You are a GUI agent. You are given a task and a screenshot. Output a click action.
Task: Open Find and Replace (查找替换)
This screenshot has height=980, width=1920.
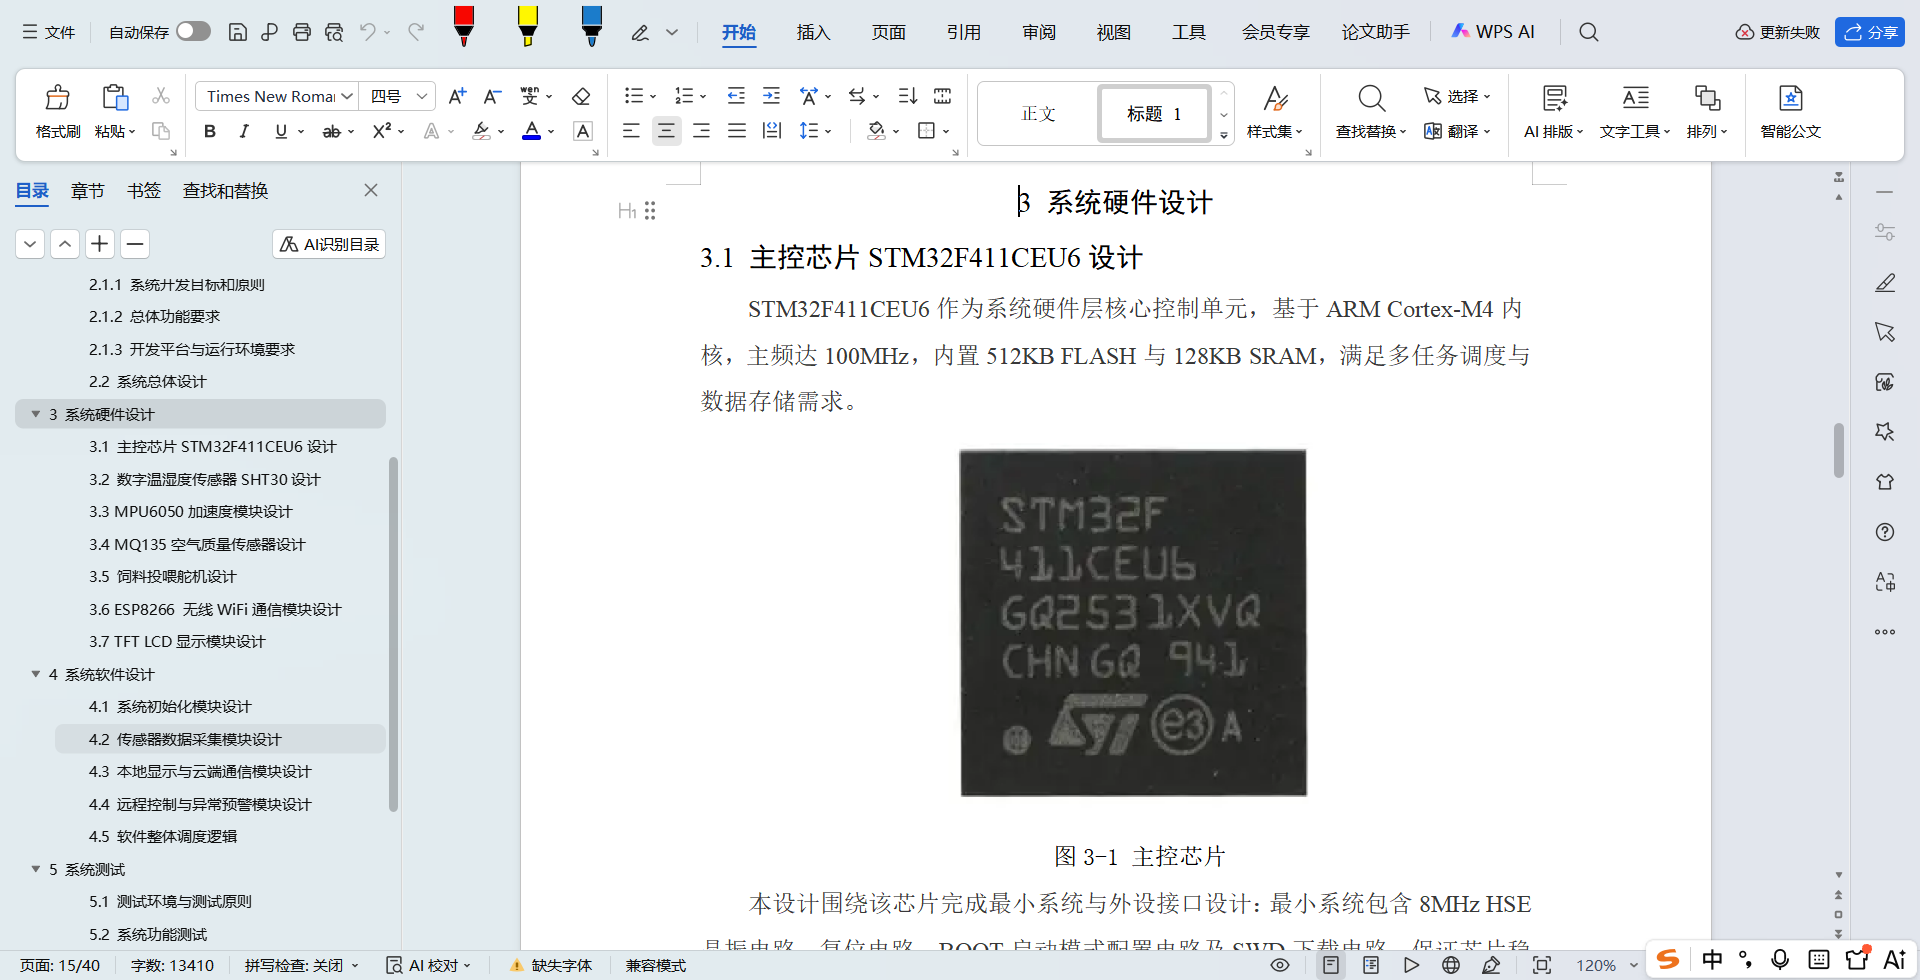(1371, 111)
